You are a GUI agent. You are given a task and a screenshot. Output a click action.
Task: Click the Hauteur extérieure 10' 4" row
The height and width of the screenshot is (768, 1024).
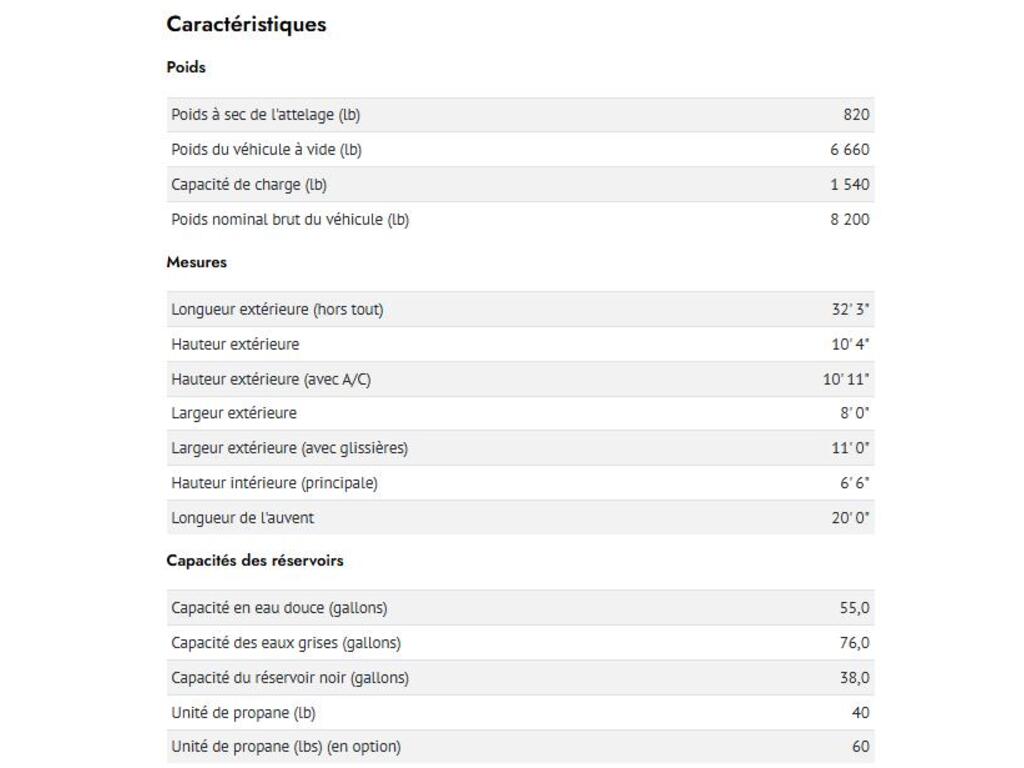(x=520, y=344)
